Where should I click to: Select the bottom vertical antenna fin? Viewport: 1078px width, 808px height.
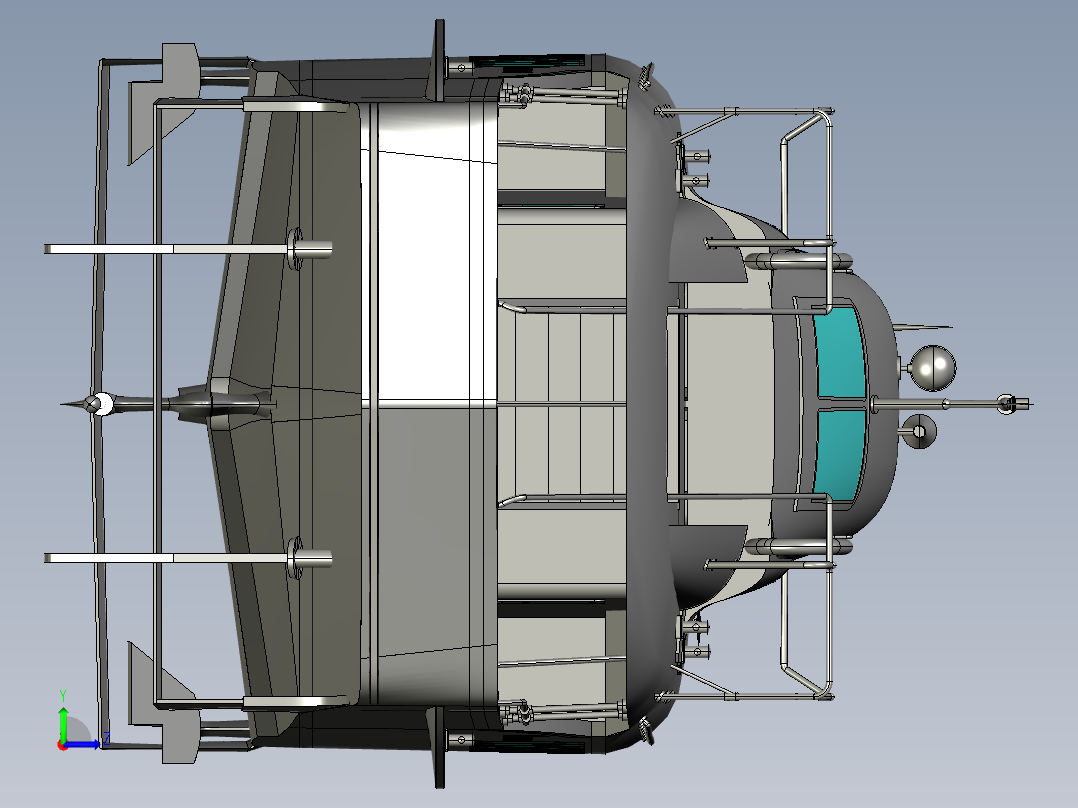coord(437,747)
